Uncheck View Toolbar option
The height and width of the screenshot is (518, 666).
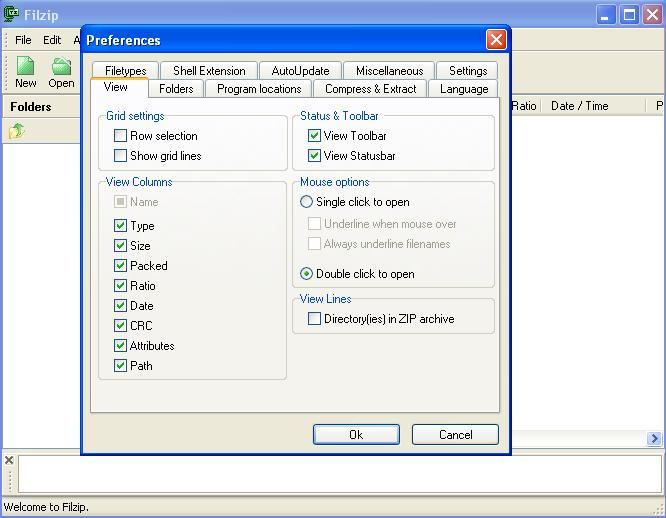[314, 136]
